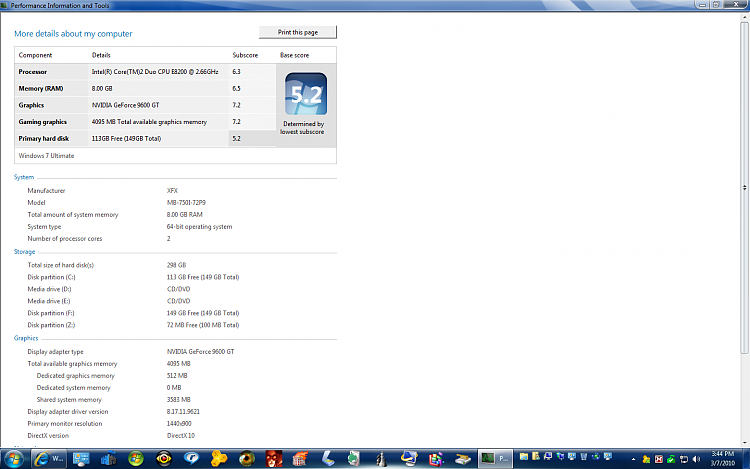
Task: Click the 4095 MB Total available graphics memory cell
Action: pyautogui.click(x=149, y=122)
